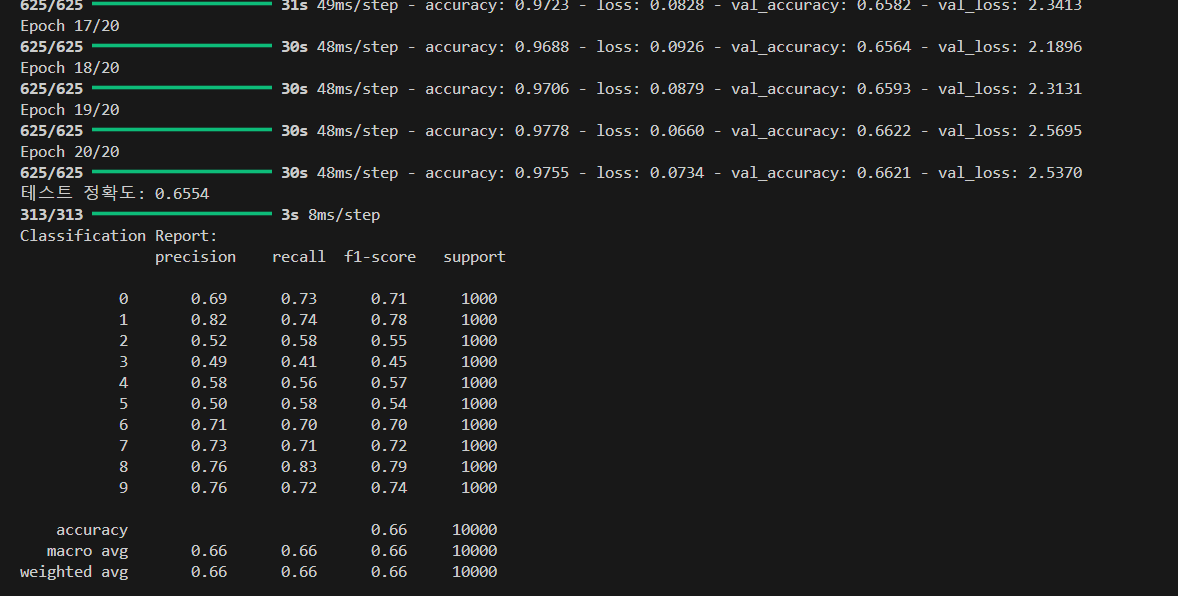This screenshot has width=1178, height=596.
Task: Click class 0 recall value 0.73
Action: (x=299, y=299)
